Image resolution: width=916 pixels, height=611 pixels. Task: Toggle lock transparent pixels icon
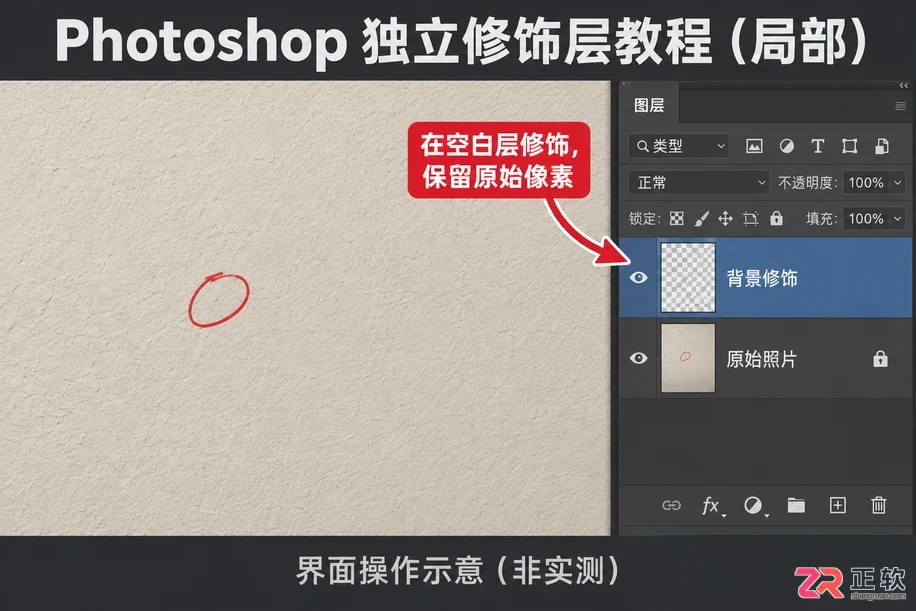676,218
